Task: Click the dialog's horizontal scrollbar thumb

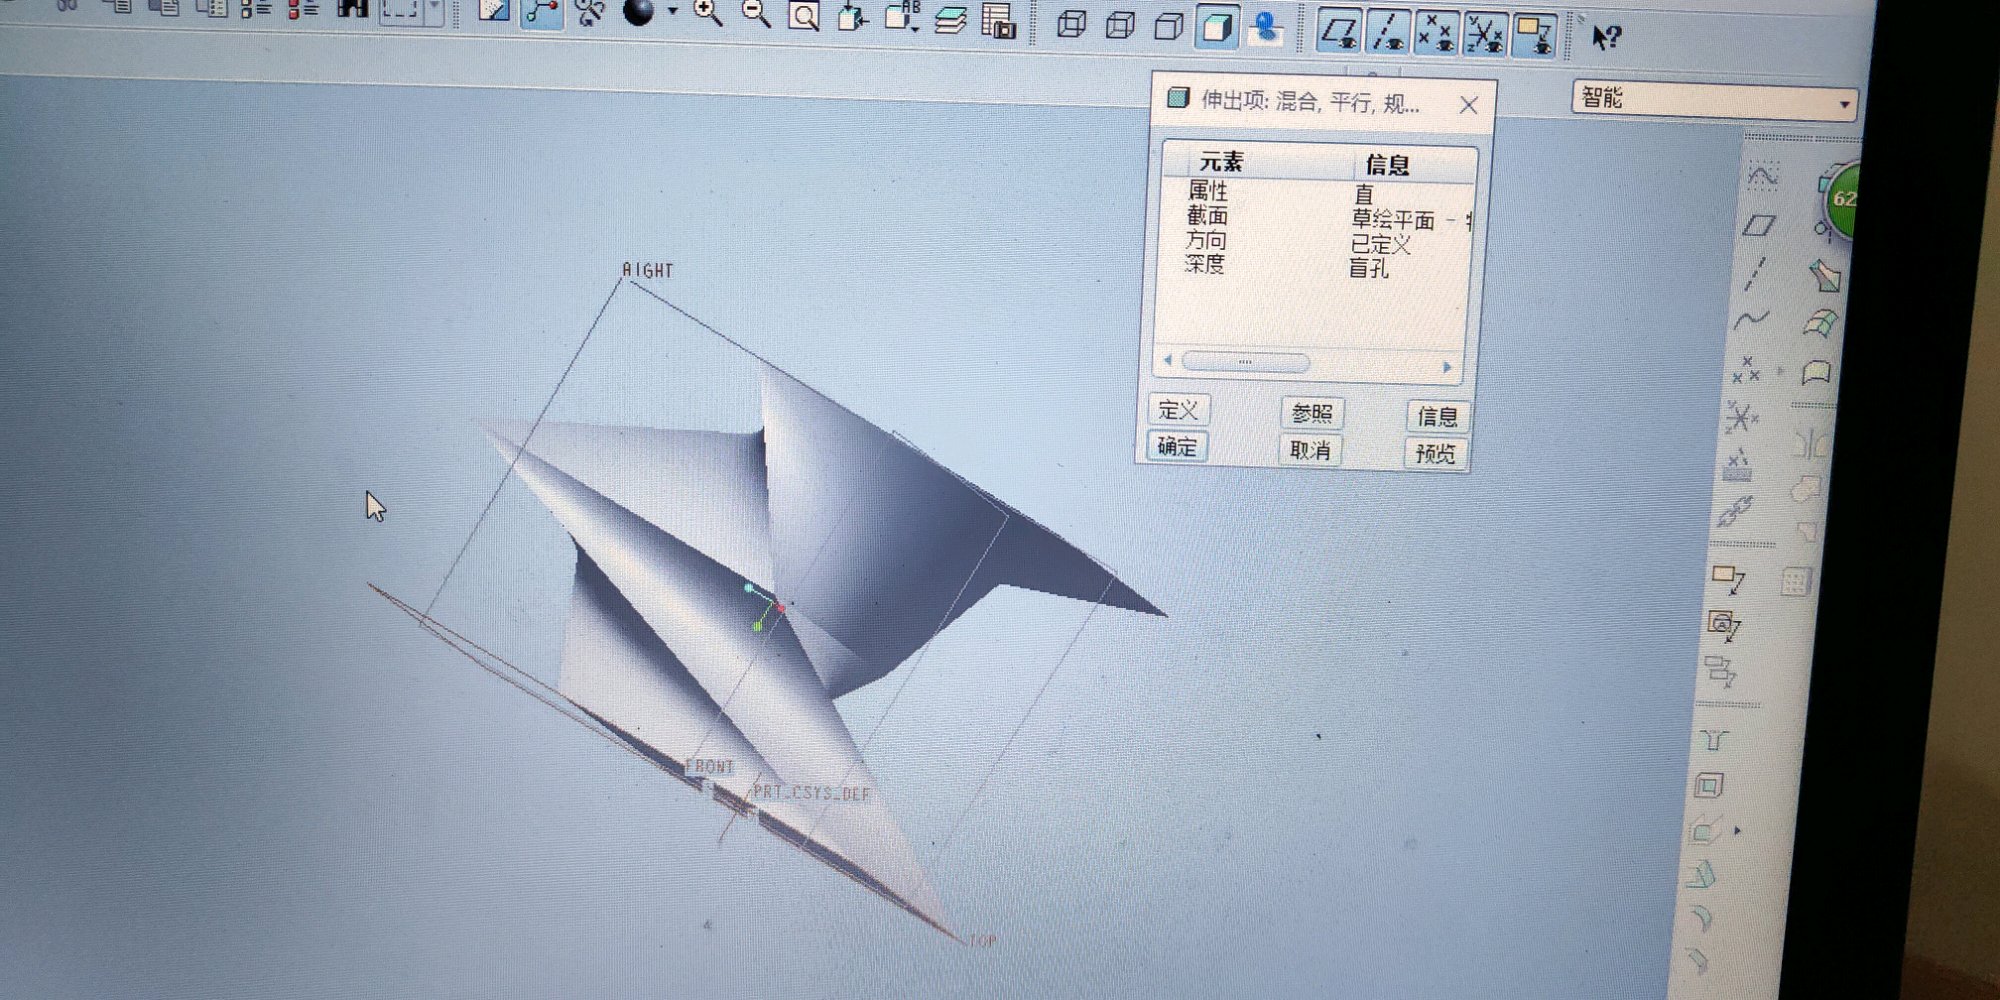Action: click(1246, 362)
